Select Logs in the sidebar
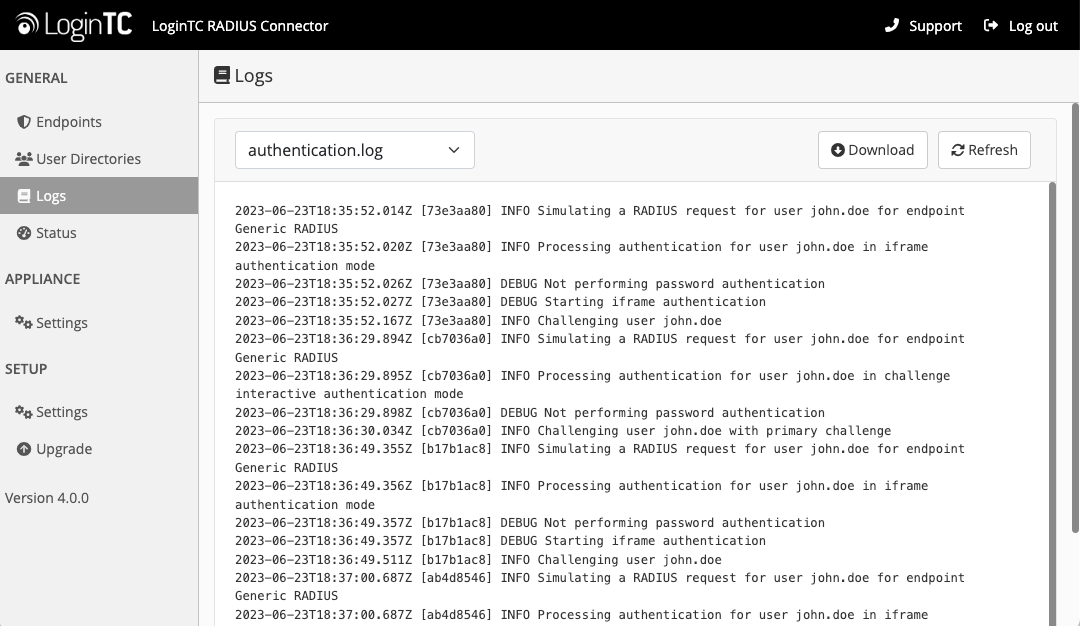The image size is (1080, 626). (99, 196)
